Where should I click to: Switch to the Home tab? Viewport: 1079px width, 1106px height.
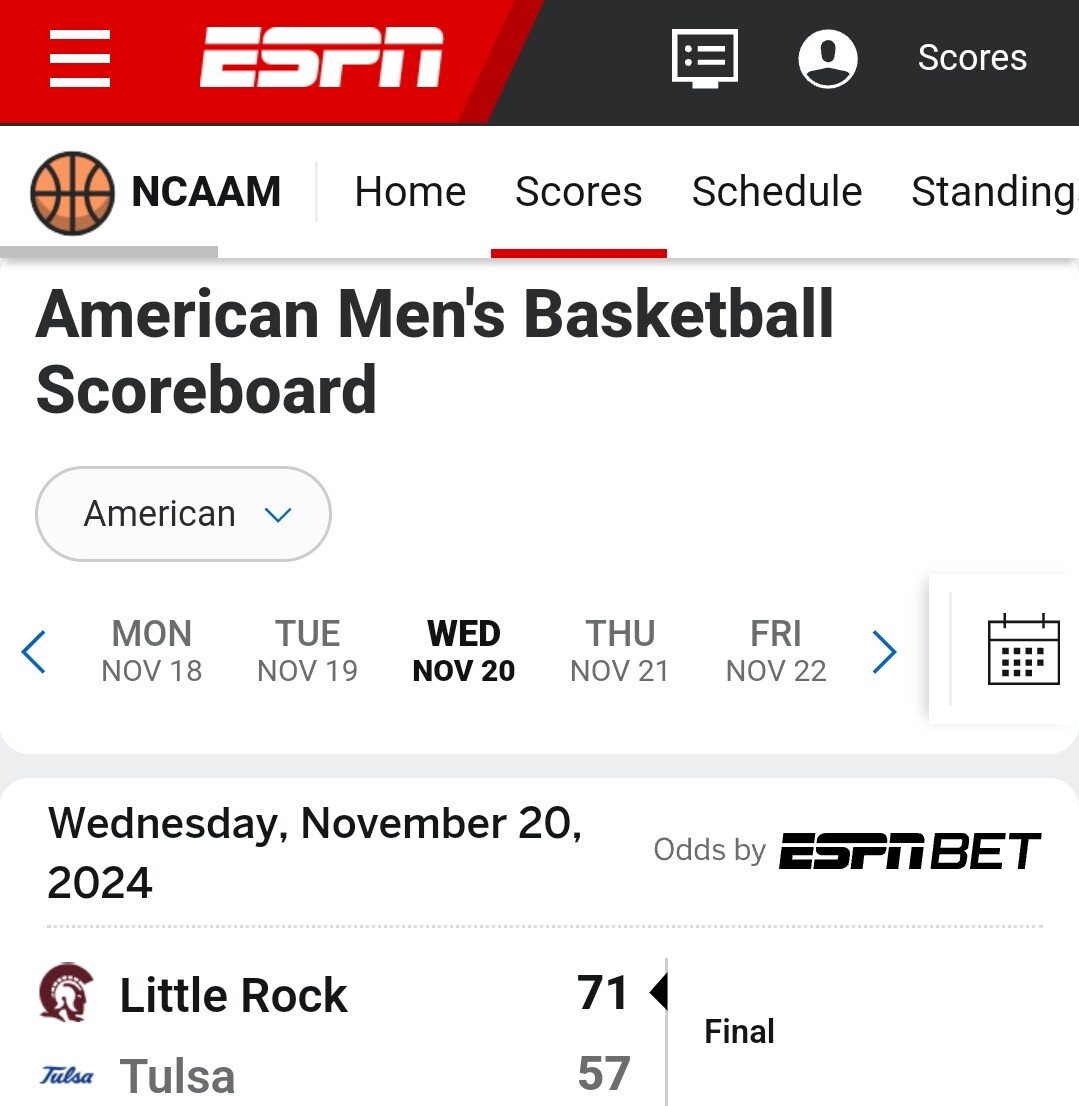tap(410, 191)
